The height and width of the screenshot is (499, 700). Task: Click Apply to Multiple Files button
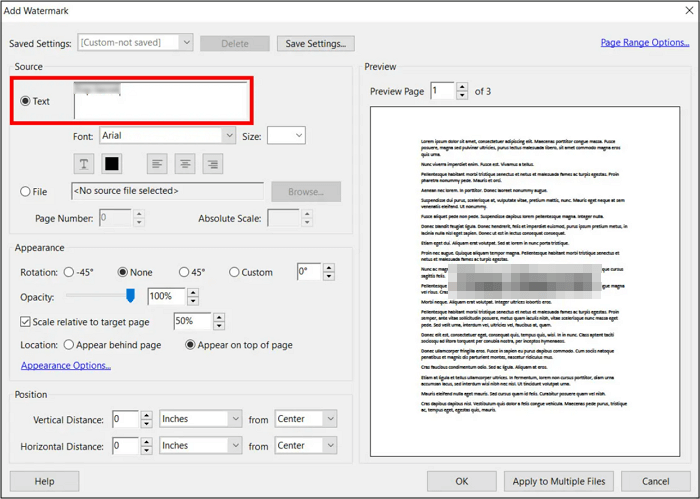tap(560, 481)
